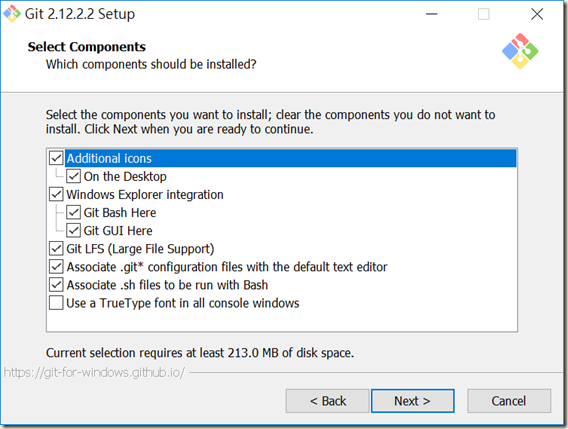
Task: Continue setup with the Next button
Action: [x=413, y=401]
